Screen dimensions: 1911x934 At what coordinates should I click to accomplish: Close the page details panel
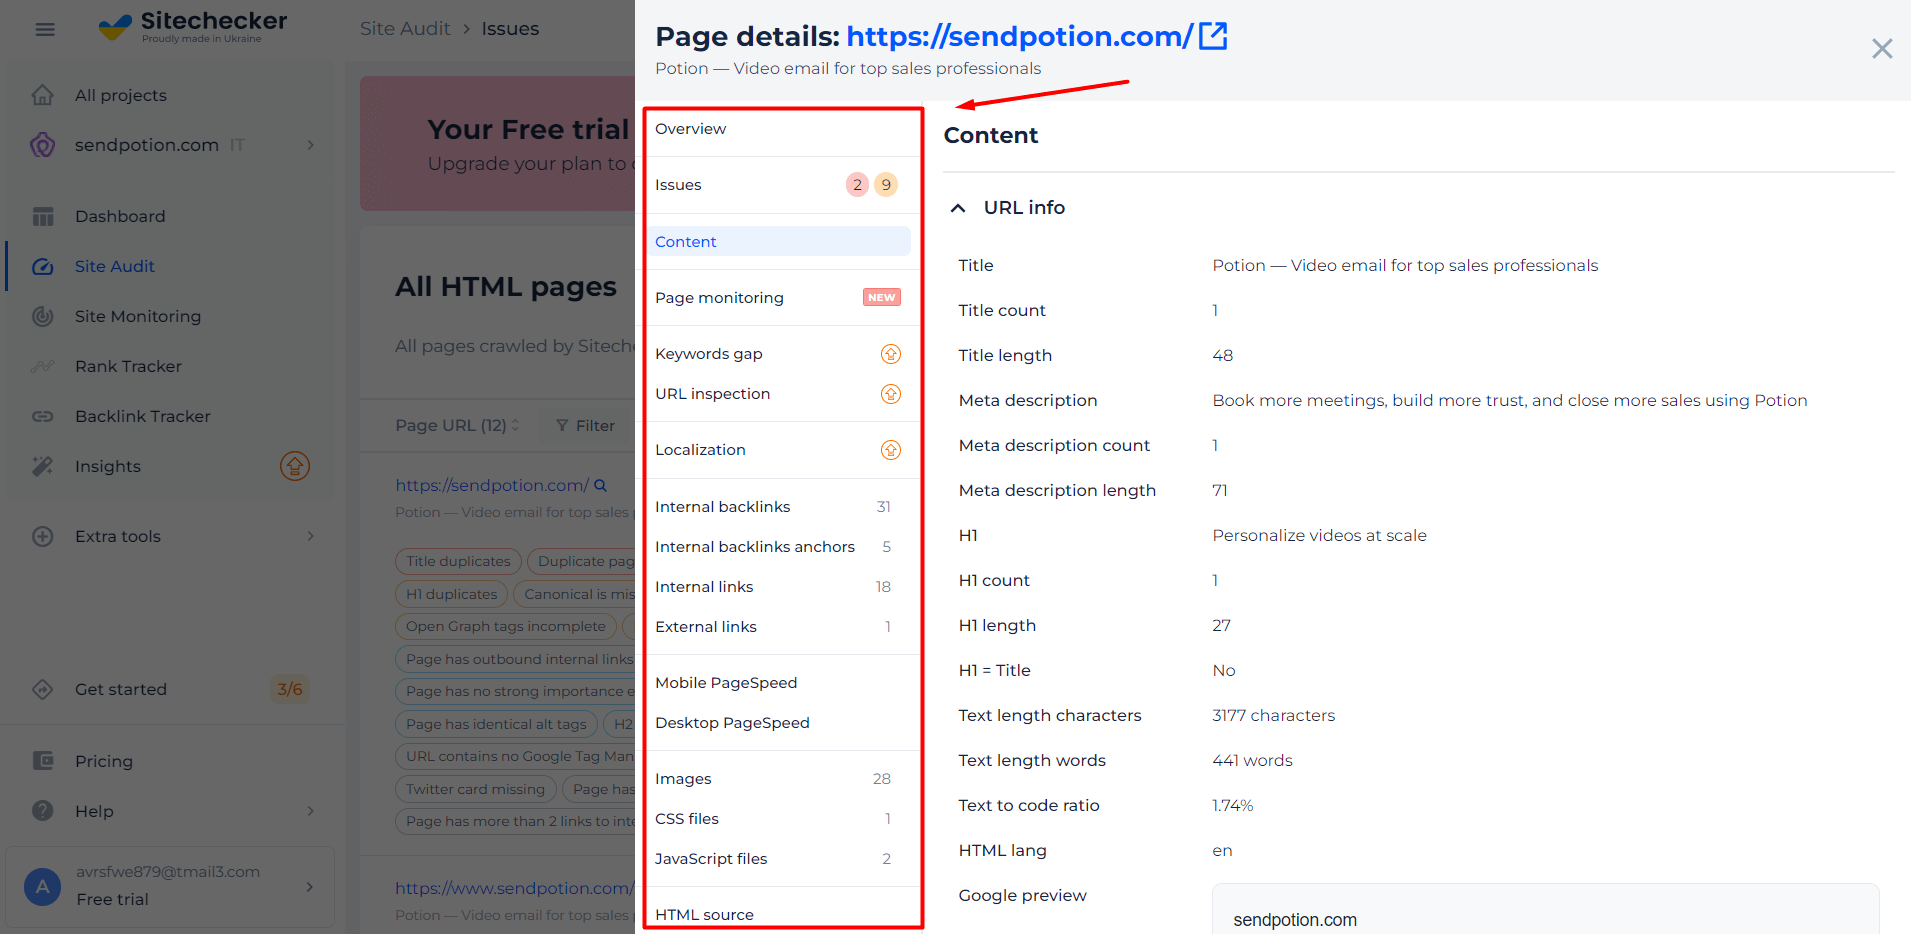[1882, 48]
